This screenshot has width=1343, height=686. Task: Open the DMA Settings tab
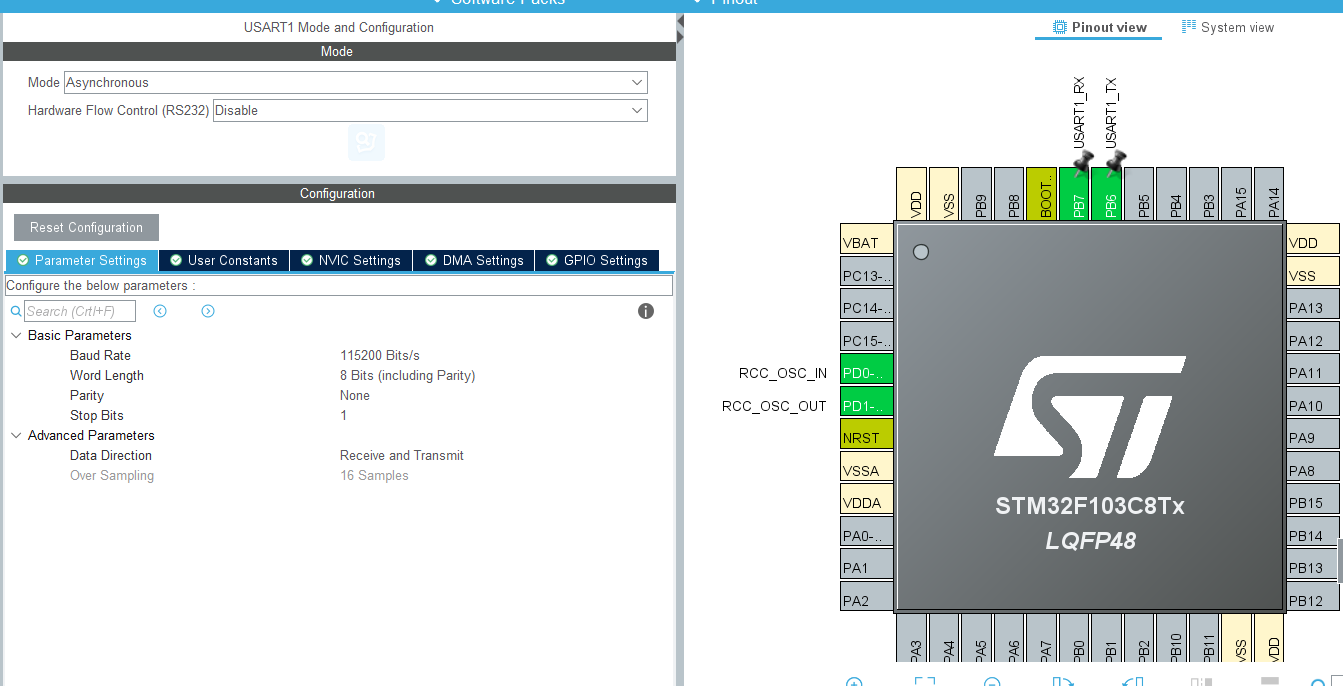click(x=474, y=260)
